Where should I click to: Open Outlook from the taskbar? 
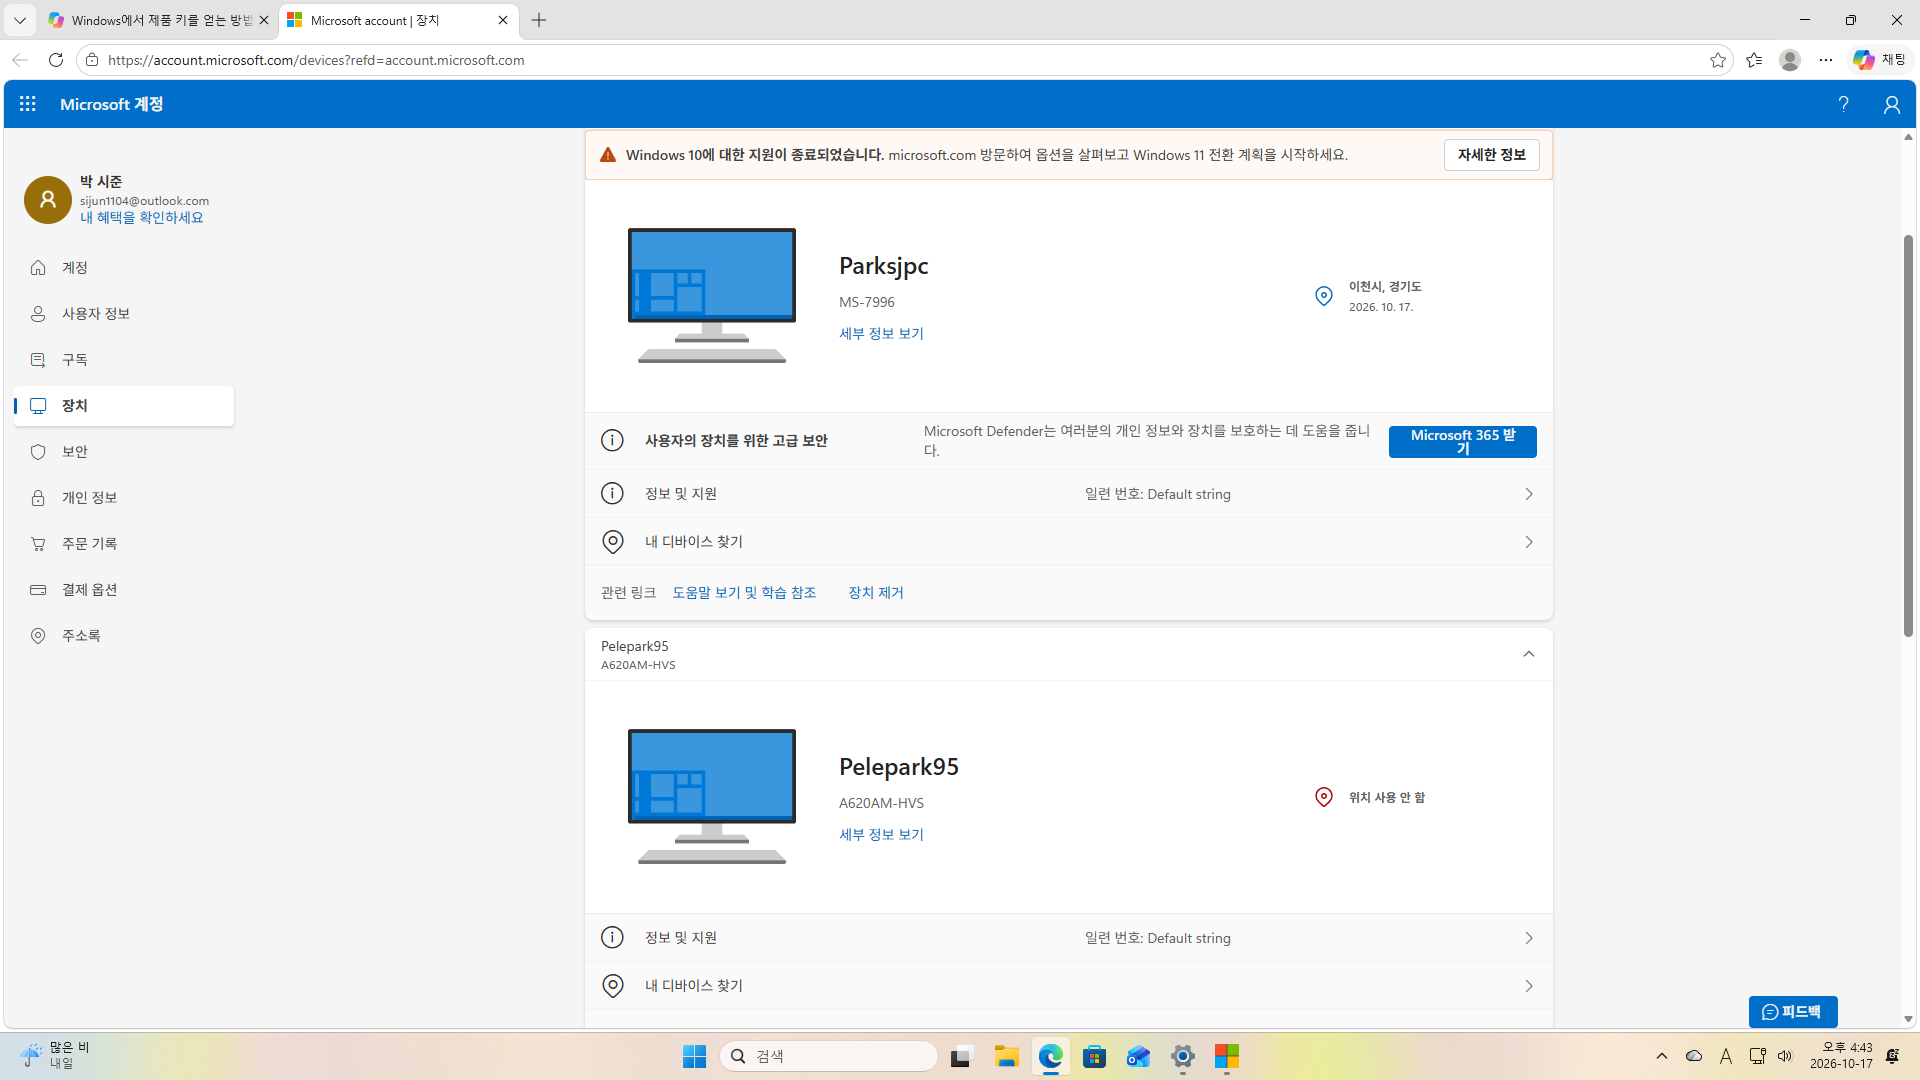(1138, 1056)
